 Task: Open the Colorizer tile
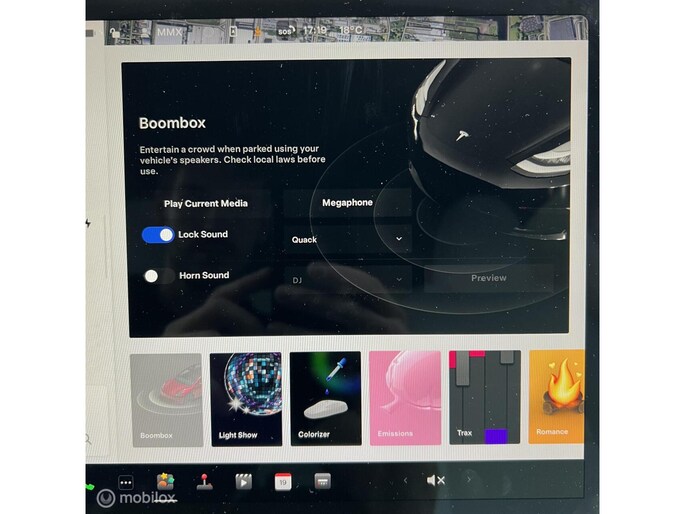[325, 398]
